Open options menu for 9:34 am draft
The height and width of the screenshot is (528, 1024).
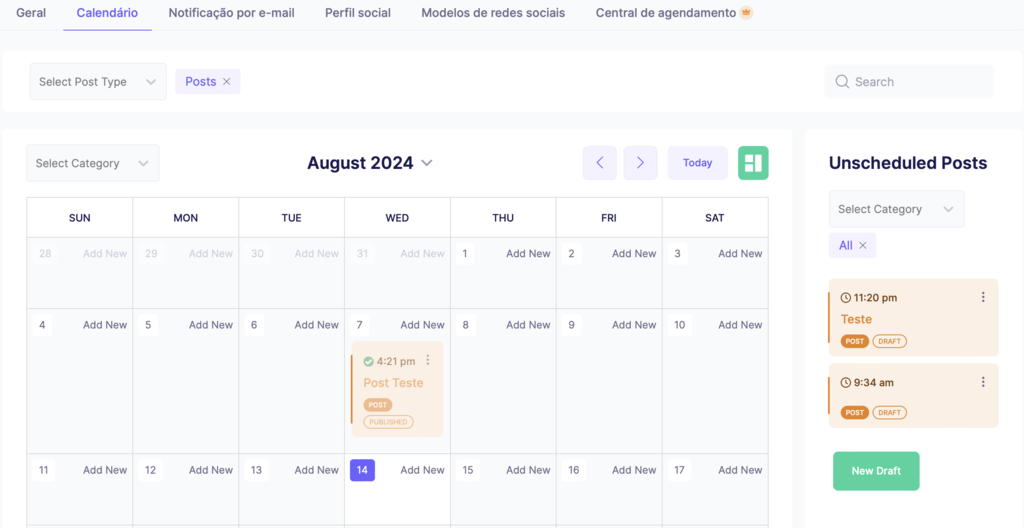[x=983, y=382]
